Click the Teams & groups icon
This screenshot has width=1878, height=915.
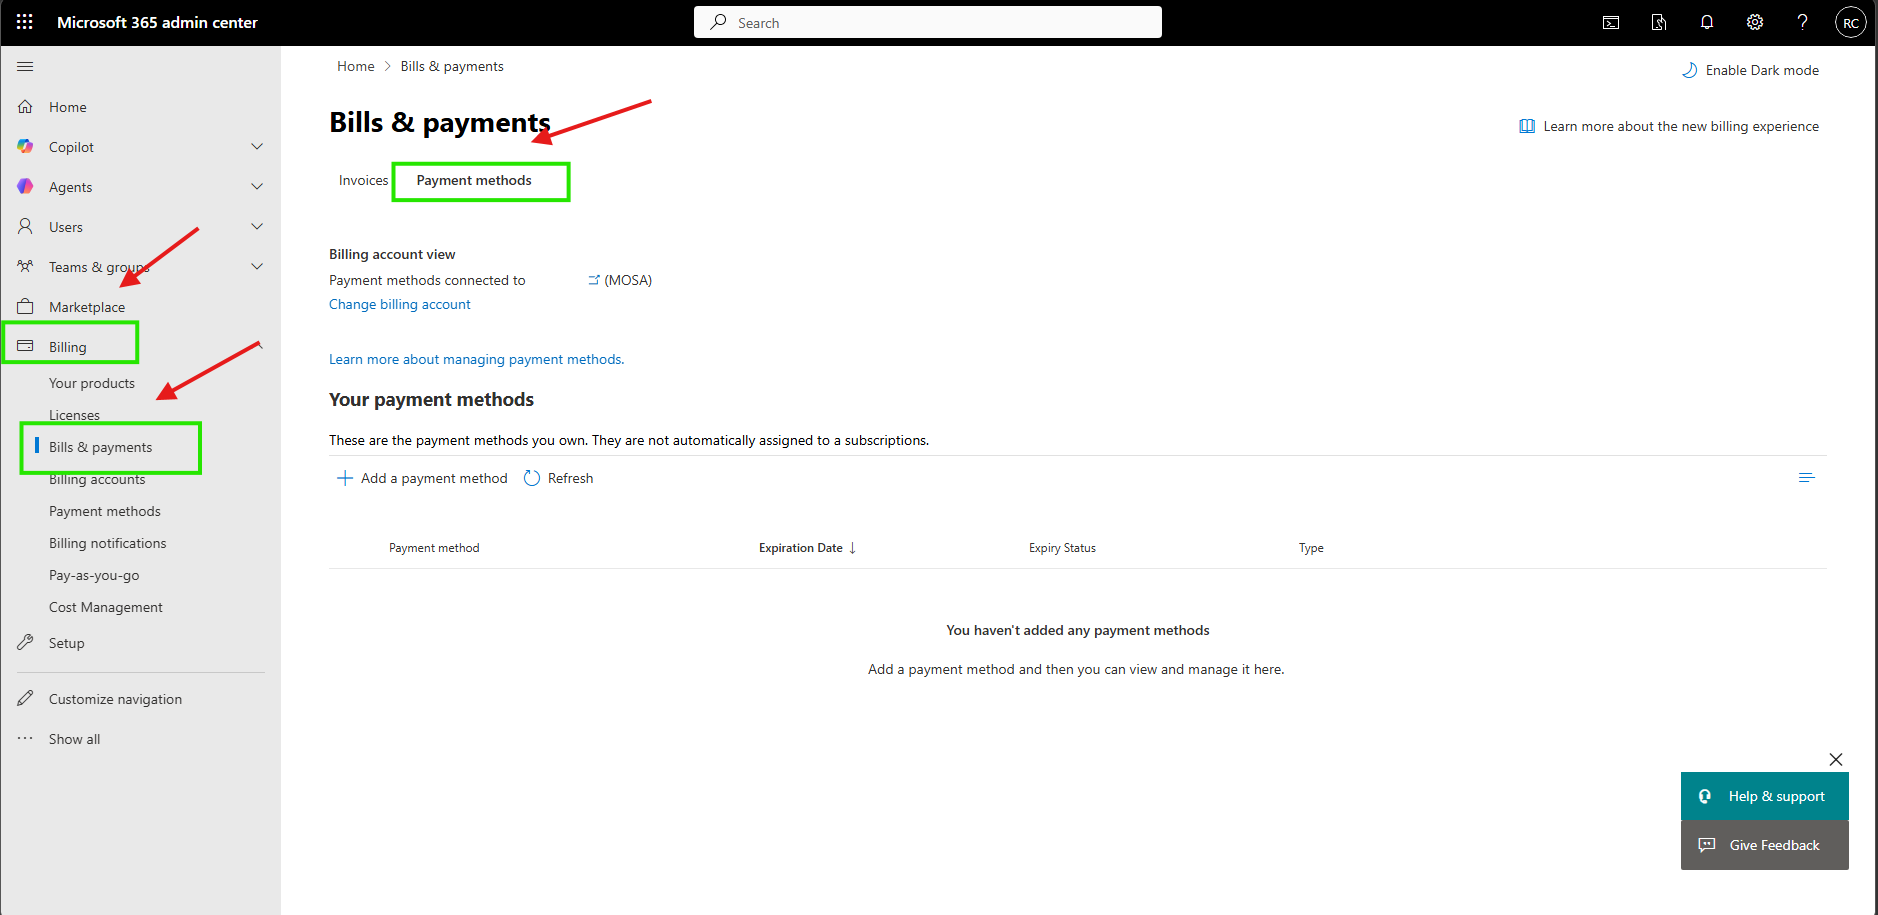[x=26, y=267]
